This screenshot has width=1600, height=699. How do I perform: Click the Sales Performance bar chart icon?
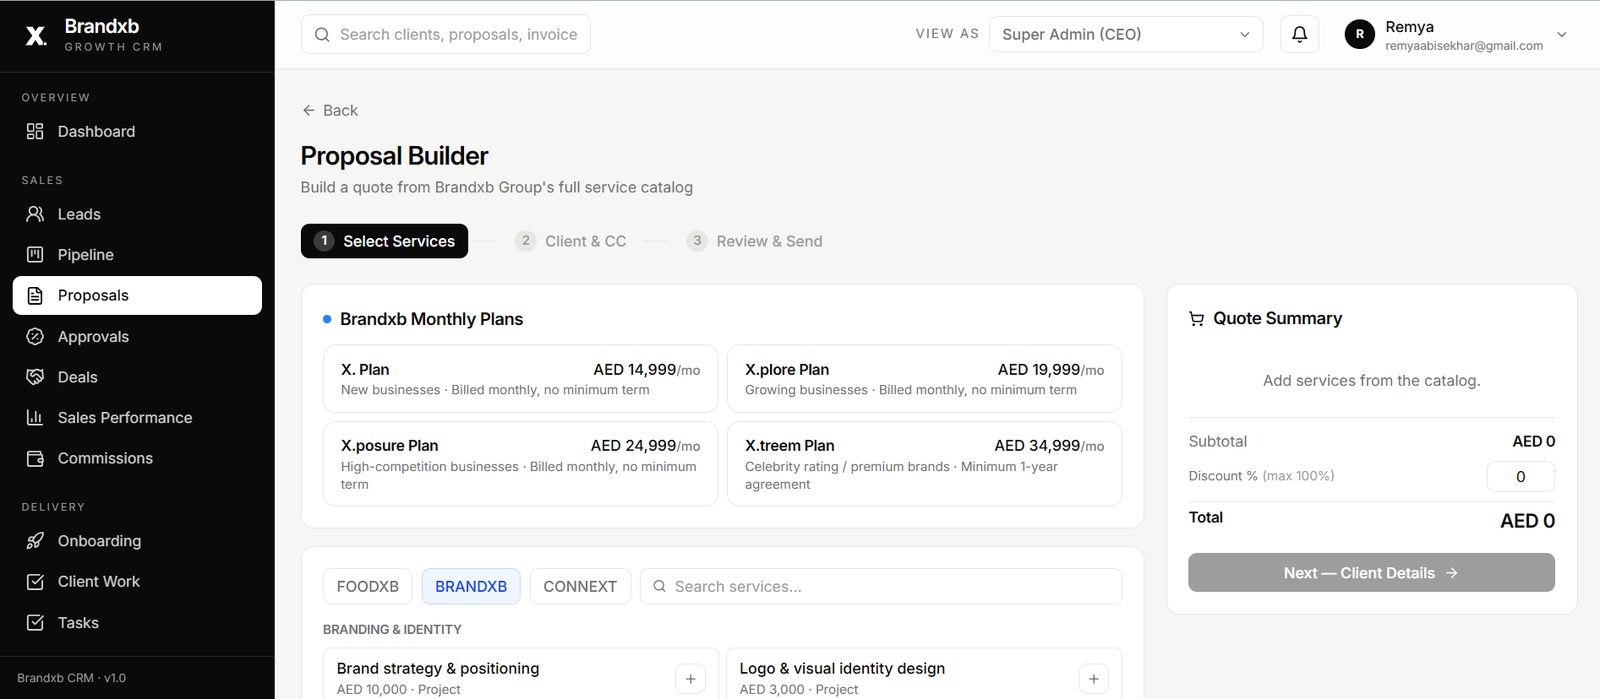click(35, 418)
